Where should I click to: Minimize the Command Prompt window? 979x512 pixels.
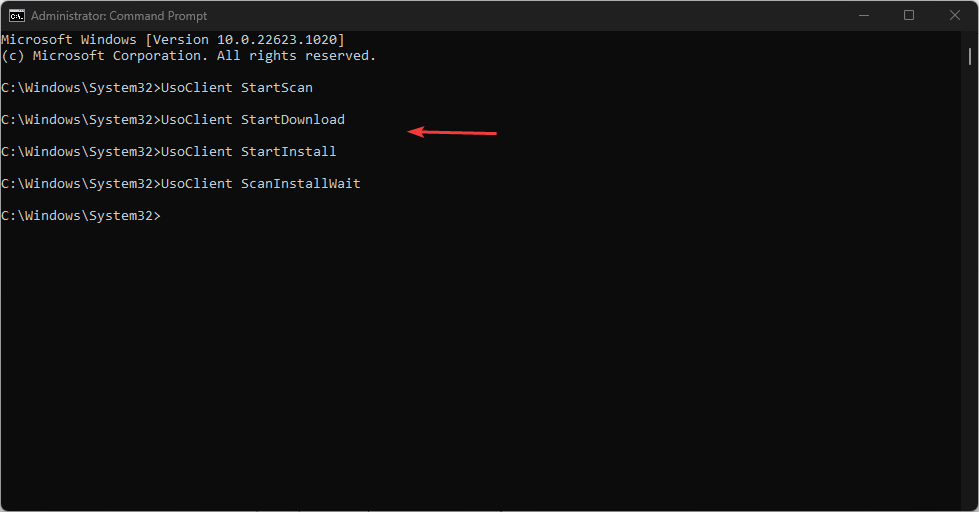(864, 16)
